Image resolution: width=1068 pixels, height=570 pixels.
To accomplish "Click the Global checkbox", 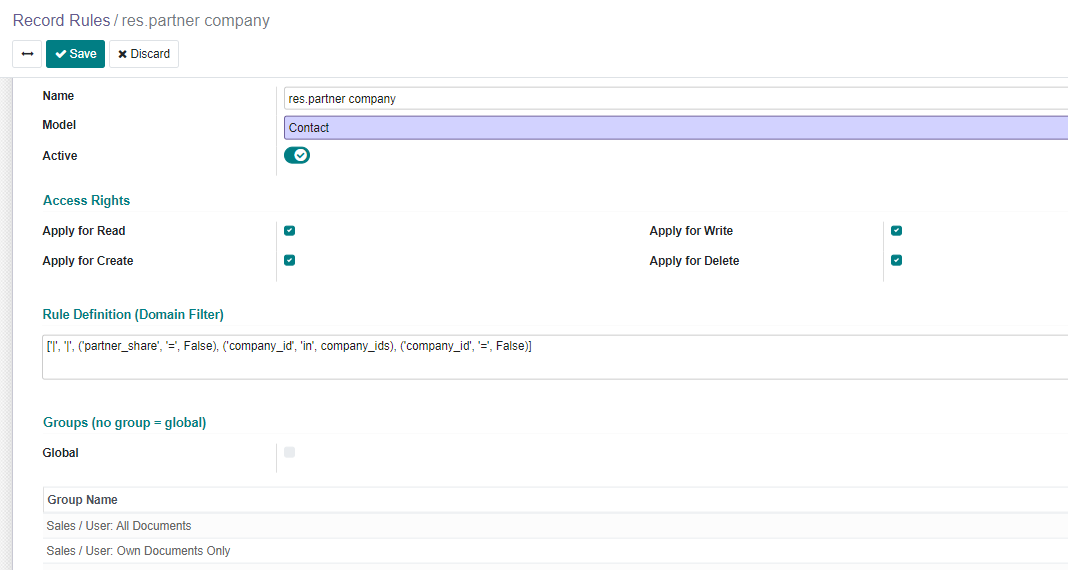I will pos(290,453).
